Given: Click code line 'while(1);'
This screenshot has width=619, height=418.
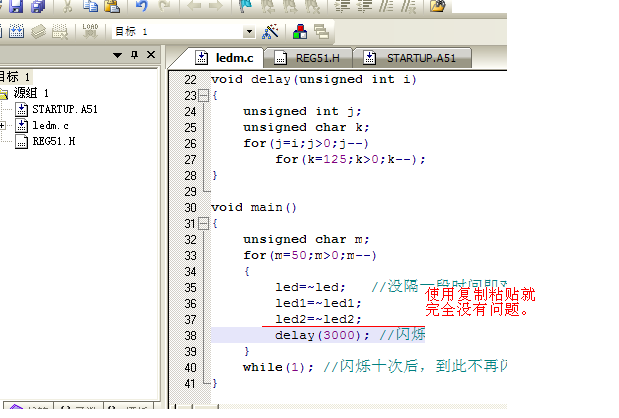Looking at the screenshot, I should click(x=278, y=367).
